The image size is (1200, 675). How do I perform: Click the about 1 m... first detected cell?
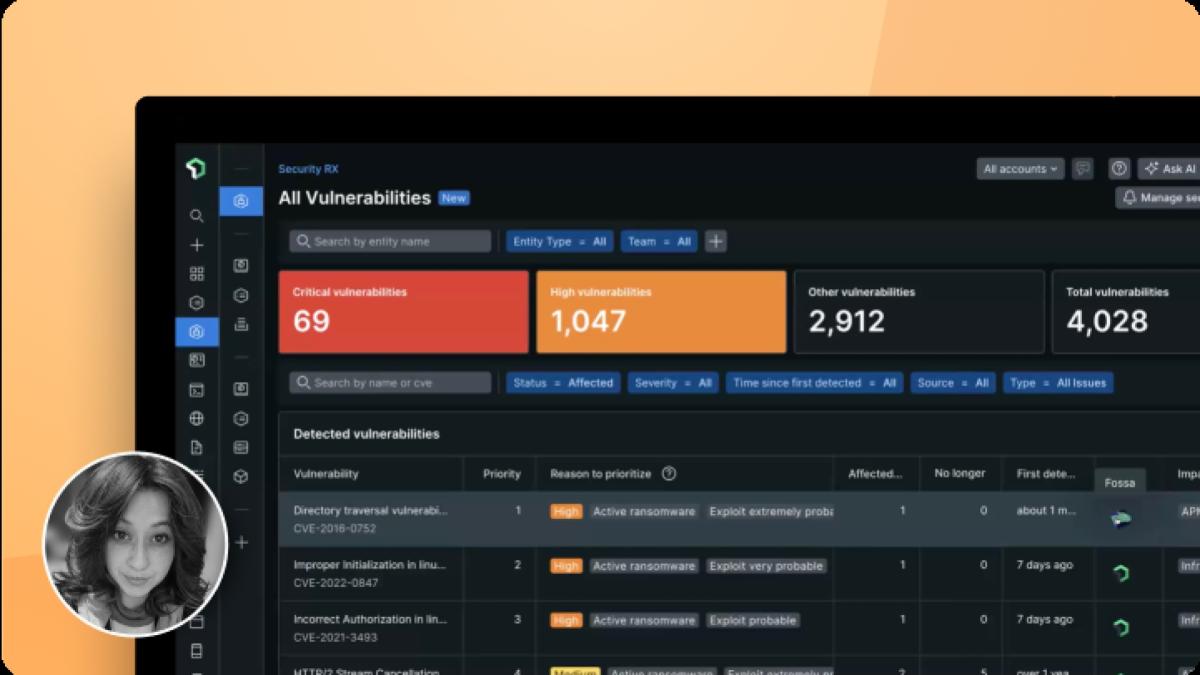(x=1047, y=510)
